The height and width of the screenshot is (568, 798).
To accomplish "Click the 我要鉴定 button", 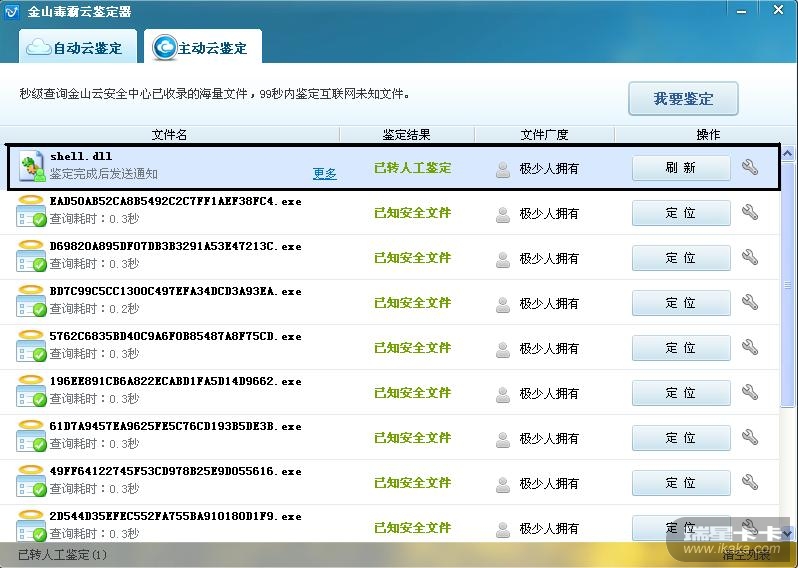I will (x=683, y=98).
